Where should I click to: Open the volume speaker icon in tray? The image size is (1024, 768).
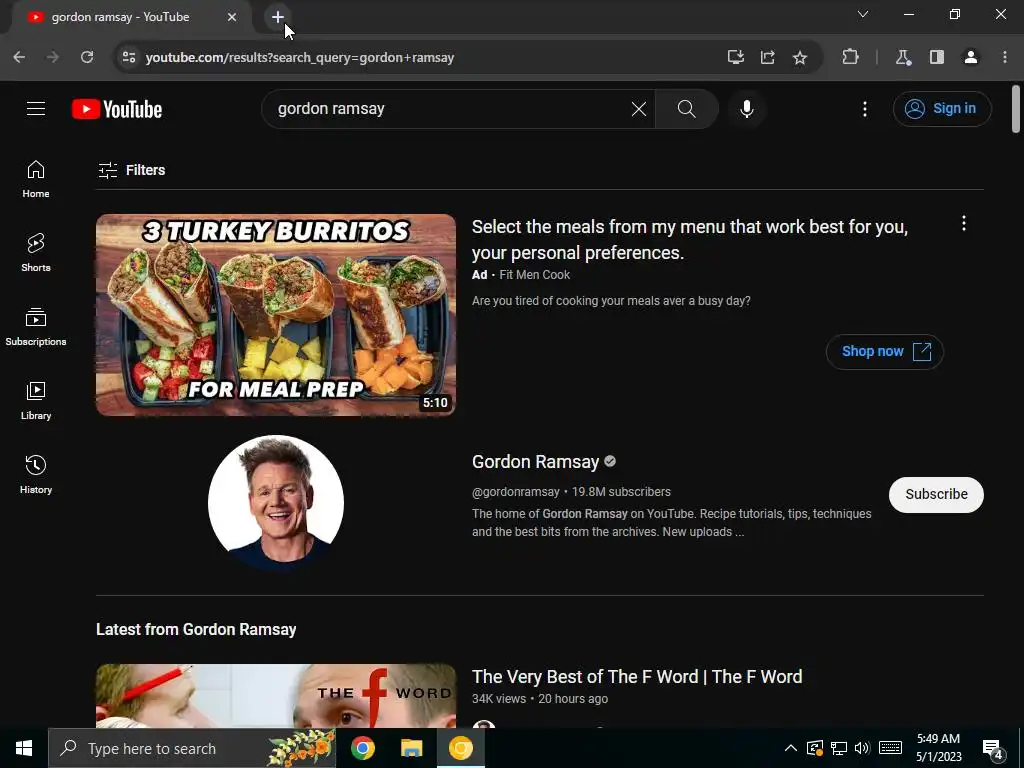(x=862, y=748)
